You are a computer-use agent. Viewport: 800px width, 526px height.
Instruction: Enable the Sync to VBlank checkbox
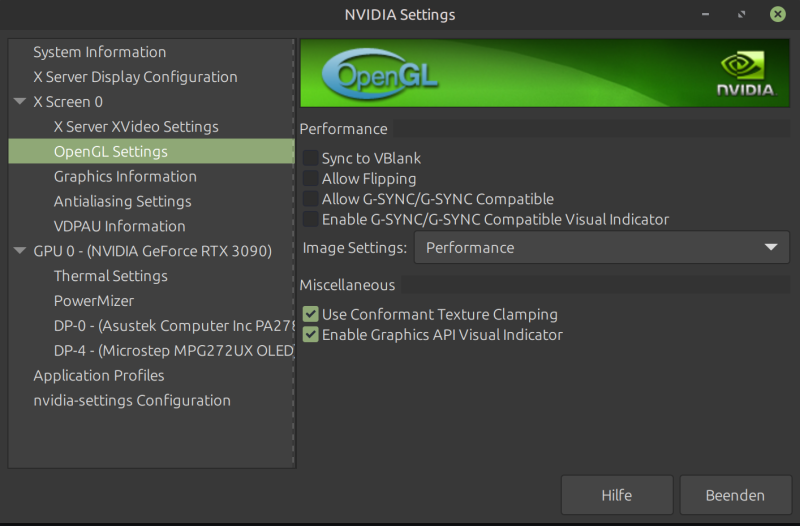click(x=310, y=158)
